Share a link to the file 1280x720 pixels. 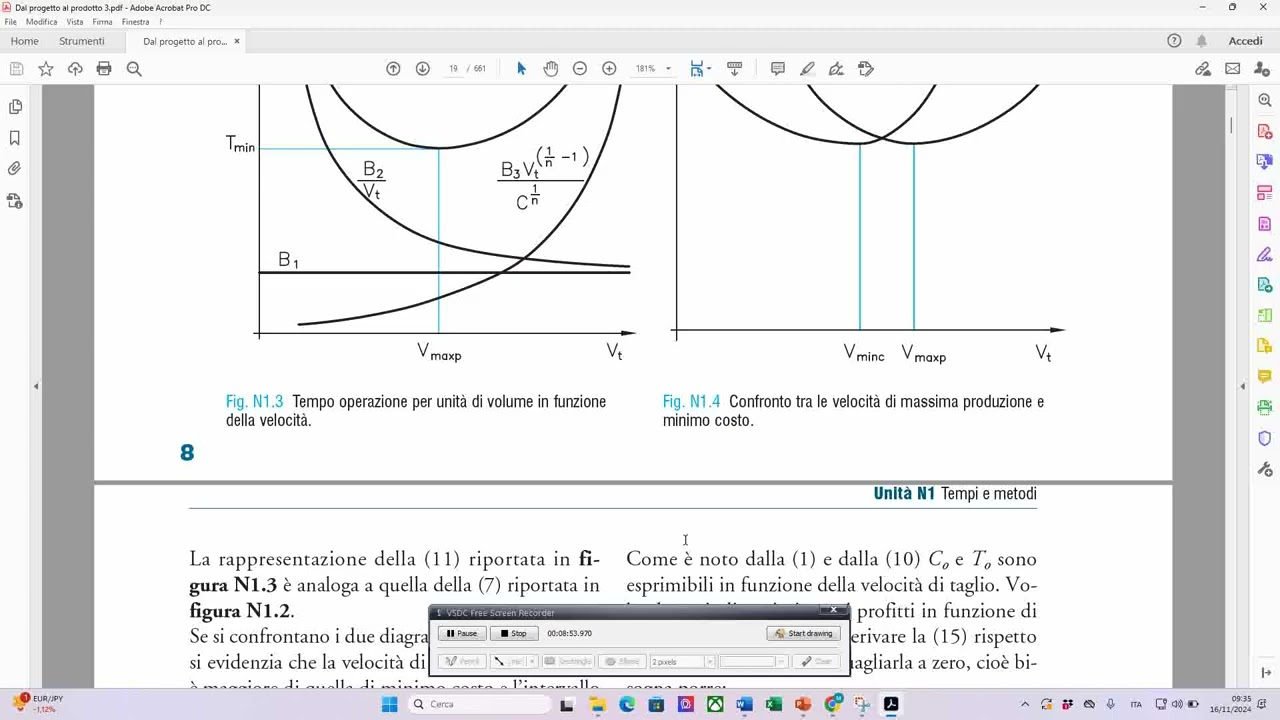point(1203,69)
